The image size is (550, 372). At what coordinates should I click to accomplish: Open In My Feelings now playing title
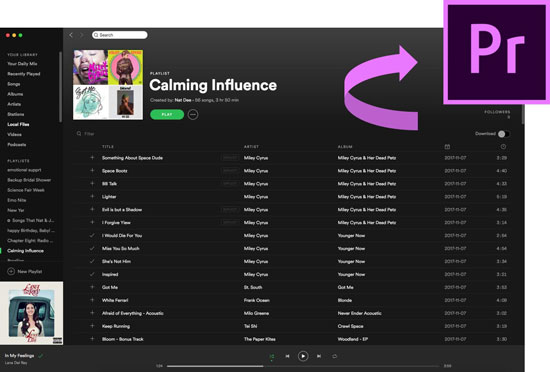coord(19,356)
